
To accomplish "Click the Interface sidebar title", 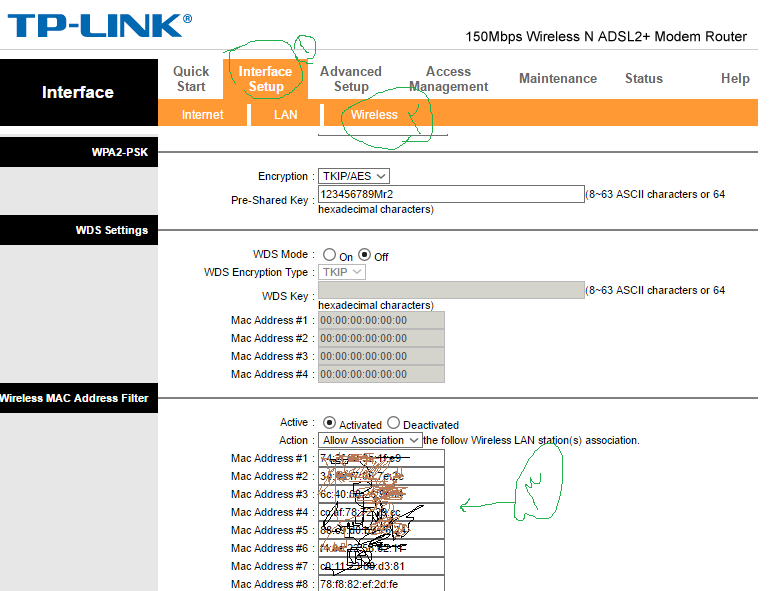I will click(78, 92).
